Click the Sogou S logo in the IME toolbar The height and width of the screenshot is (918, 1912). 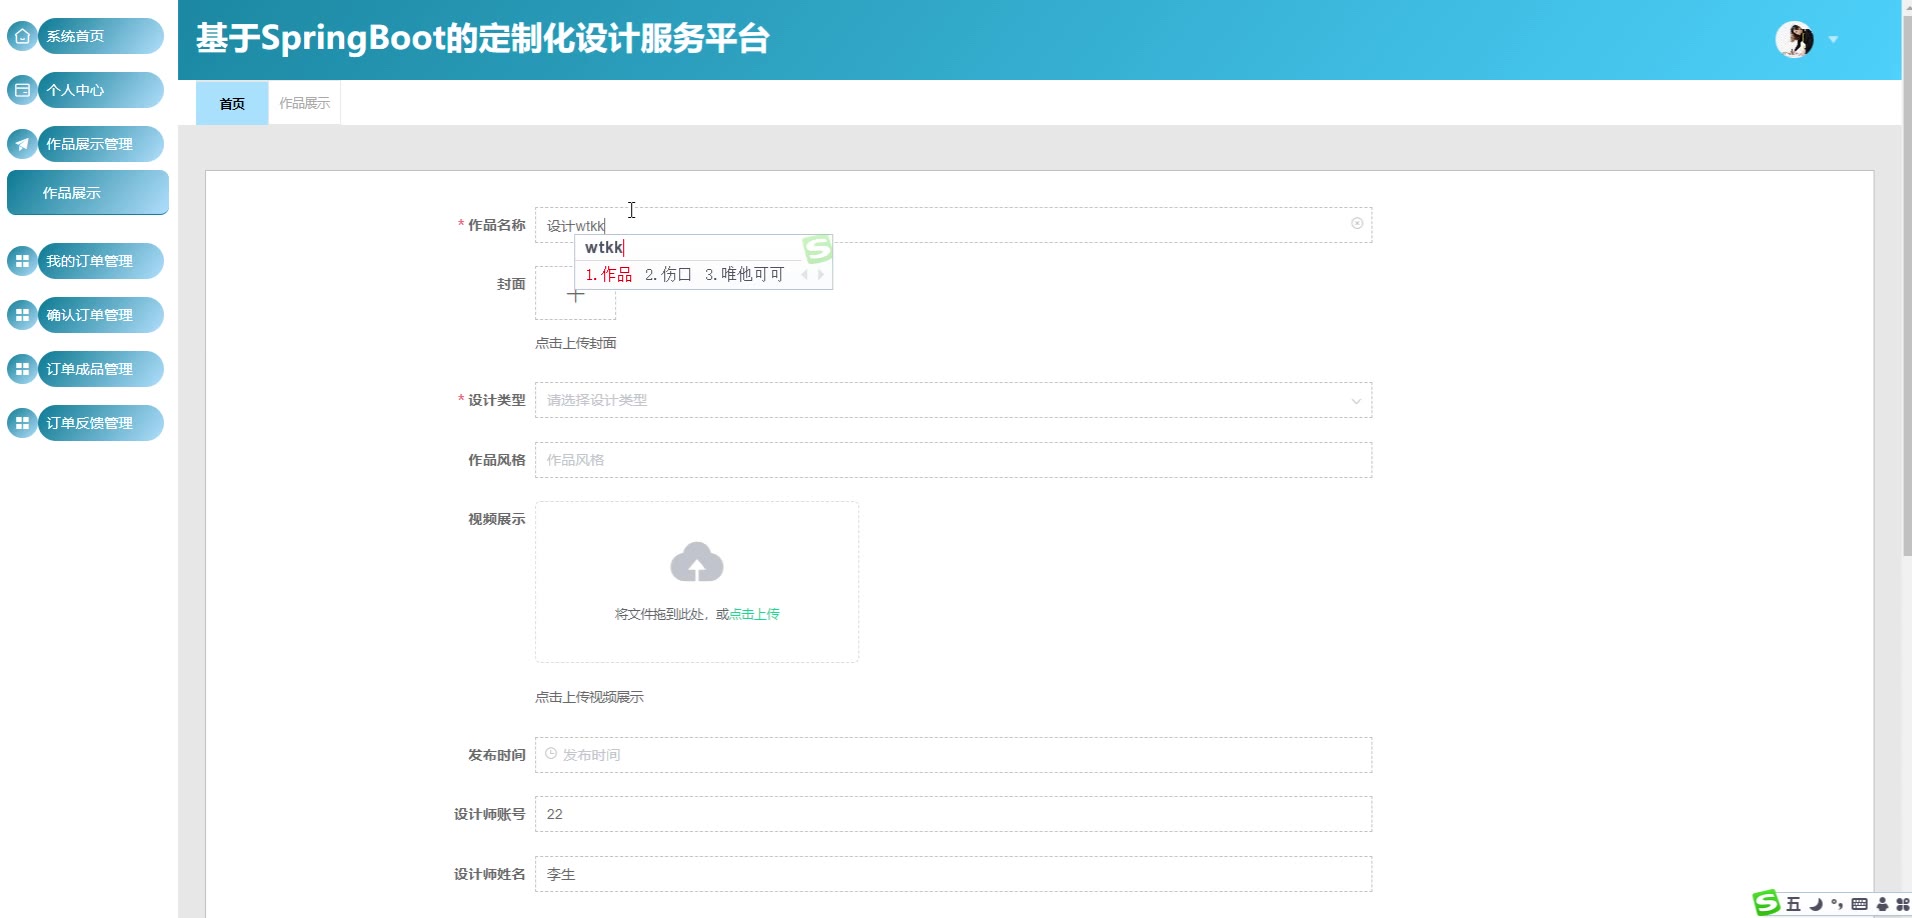pyautogui.click(x=1767, y=904)
